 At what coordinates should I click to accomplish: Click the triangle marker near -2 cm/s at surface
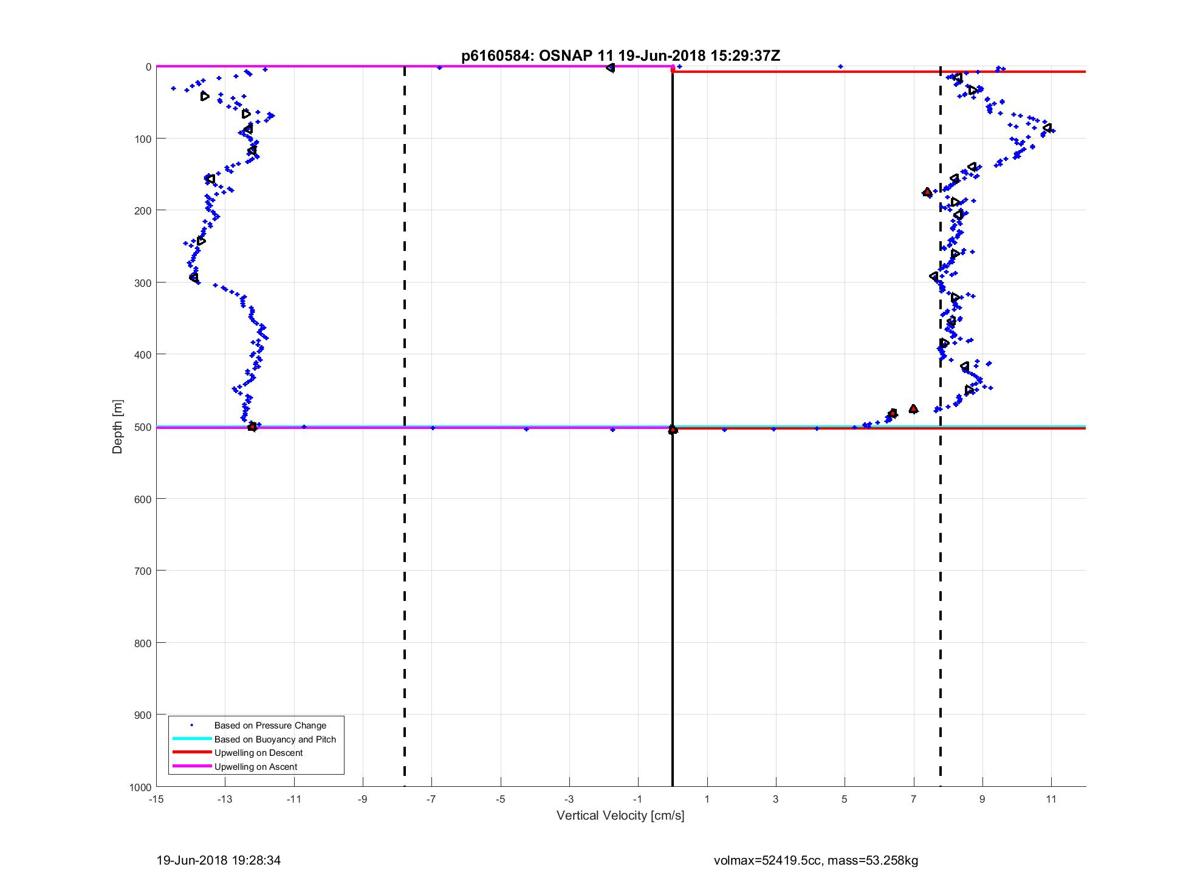pyautogui.click(x=610, y=68)
